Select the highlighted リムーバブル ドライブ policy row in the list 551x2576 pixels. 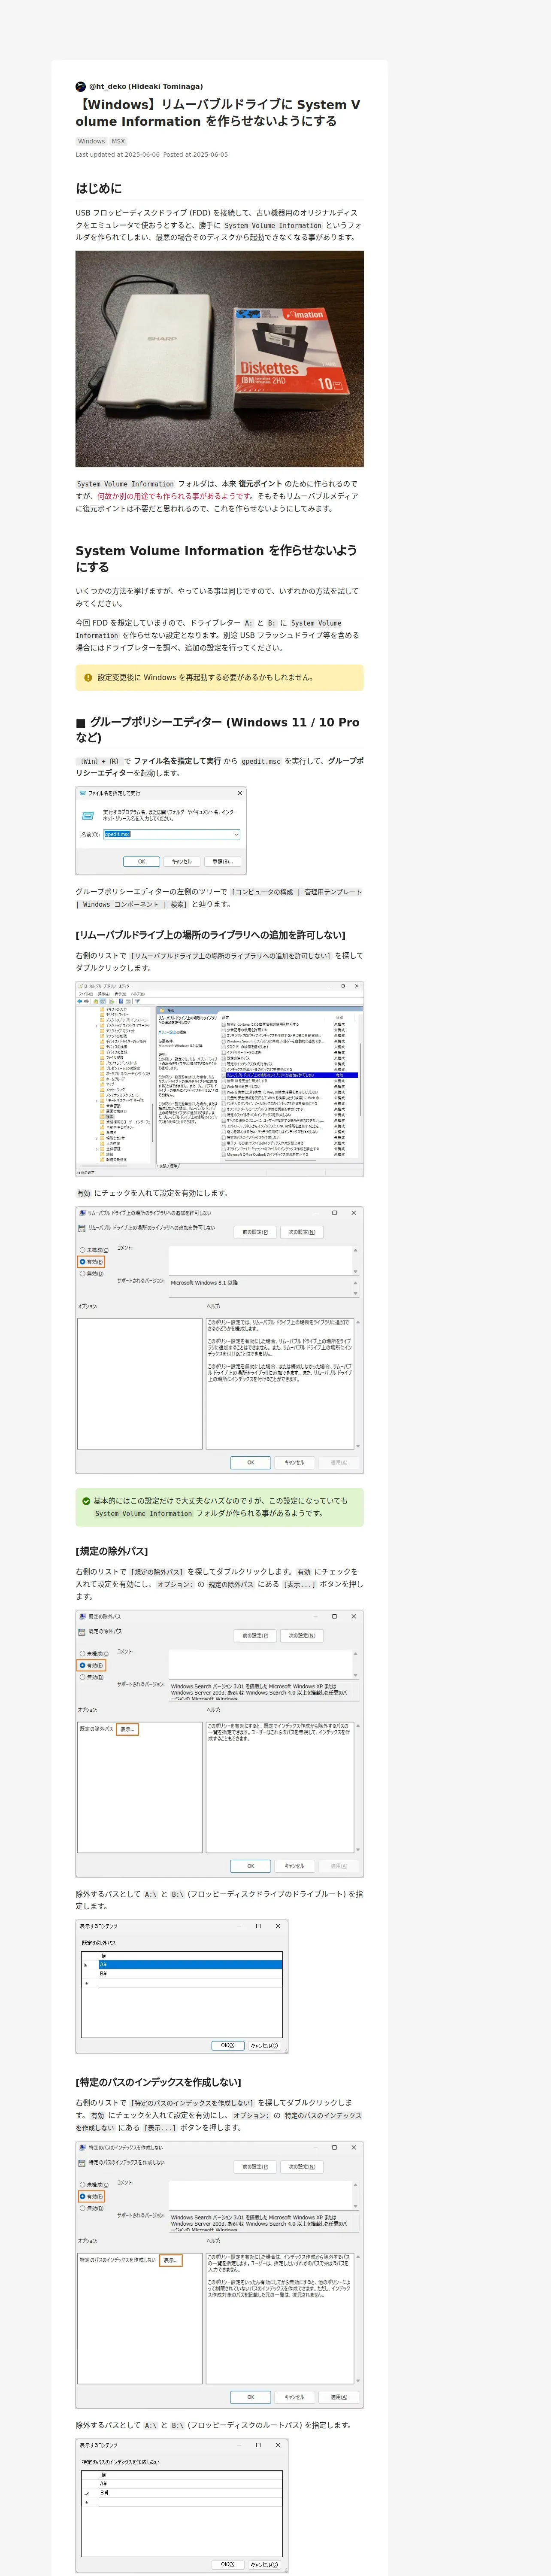coord(291,1075)
